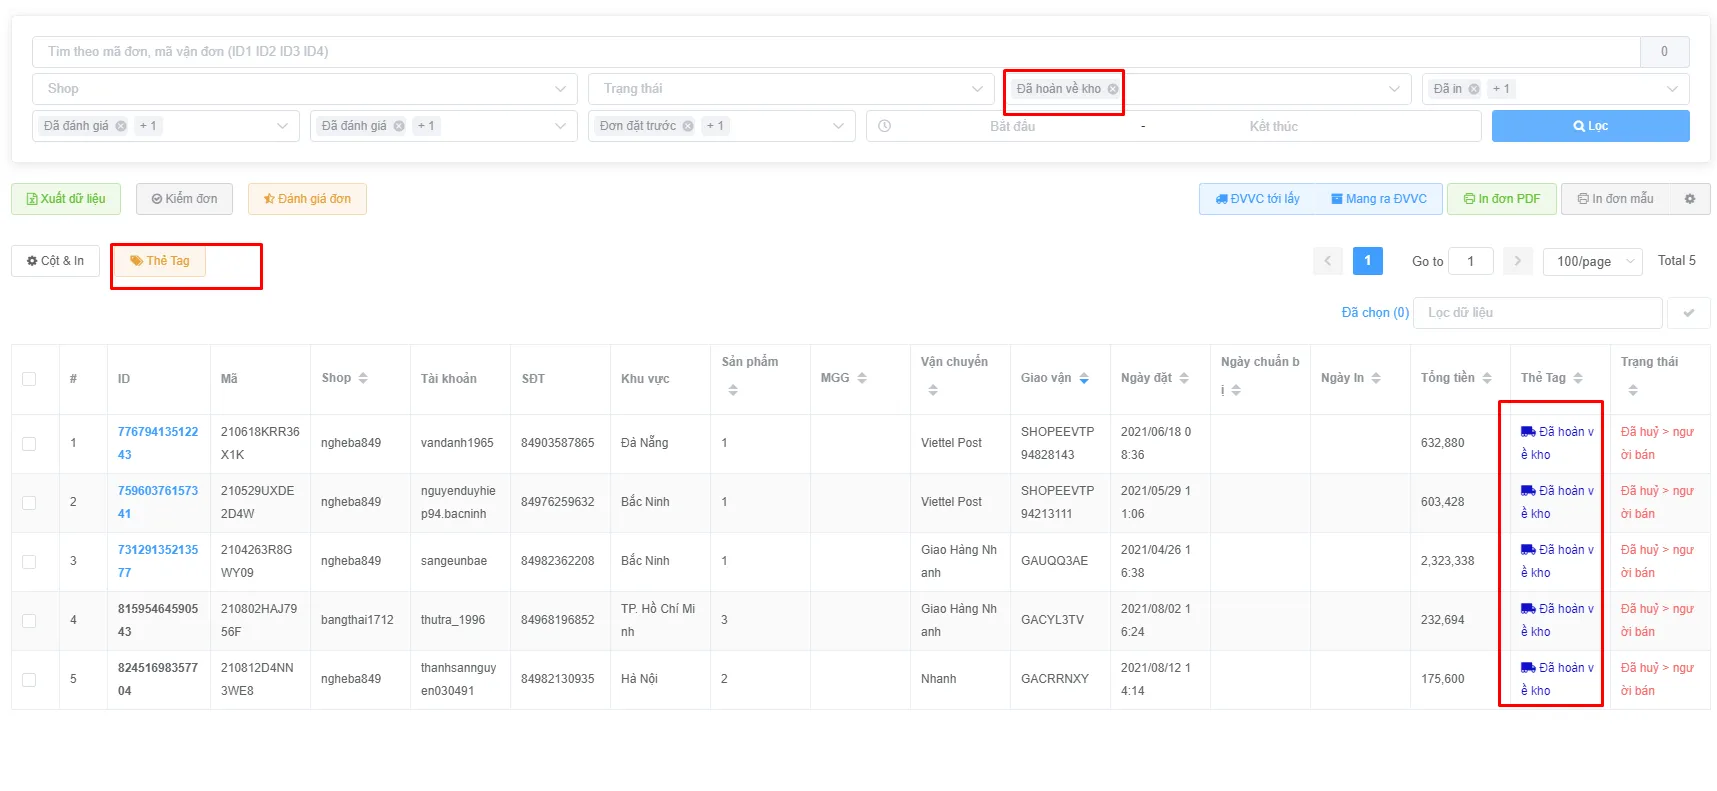Expand the Đã hoàn về kho tag dropdown arrow
This screenshot has width=1717, height=791.
(1394, 89)
